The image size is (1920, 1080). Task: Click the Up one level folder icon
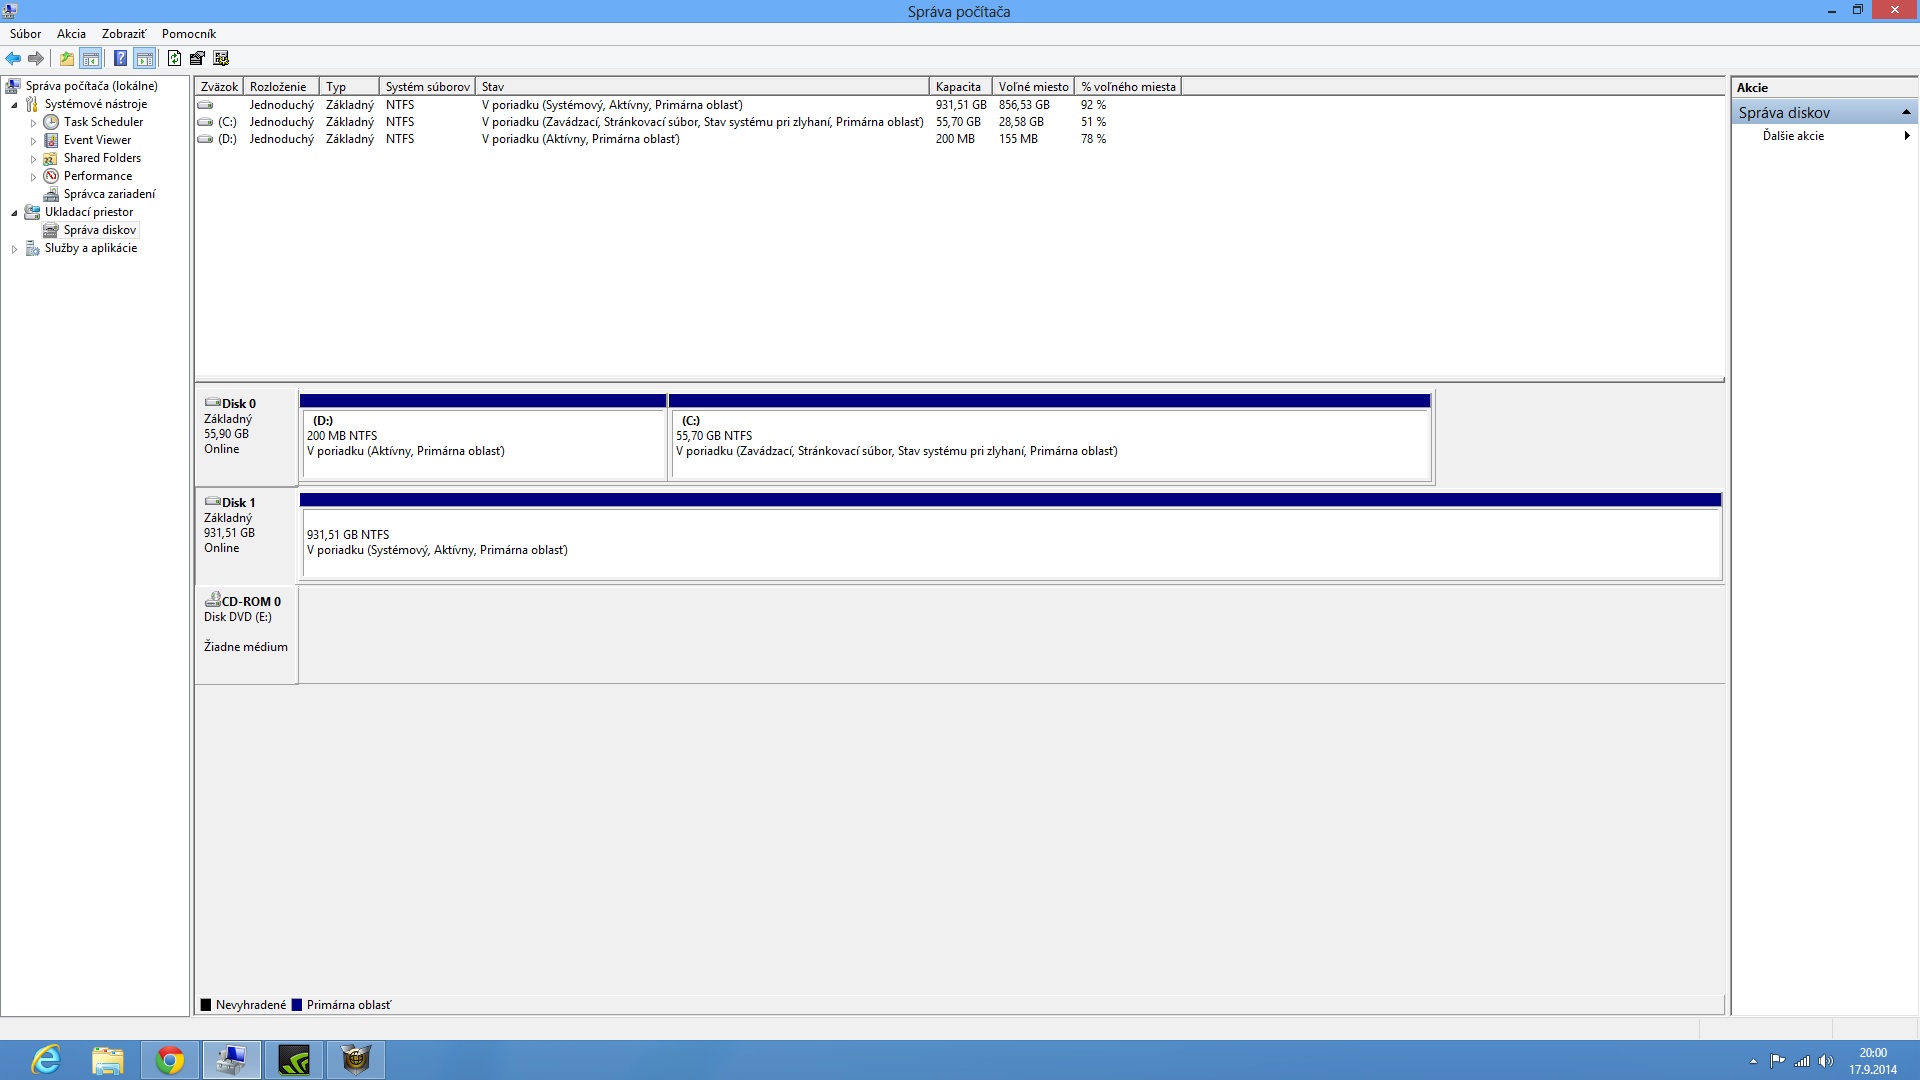[x=66, y=58]
